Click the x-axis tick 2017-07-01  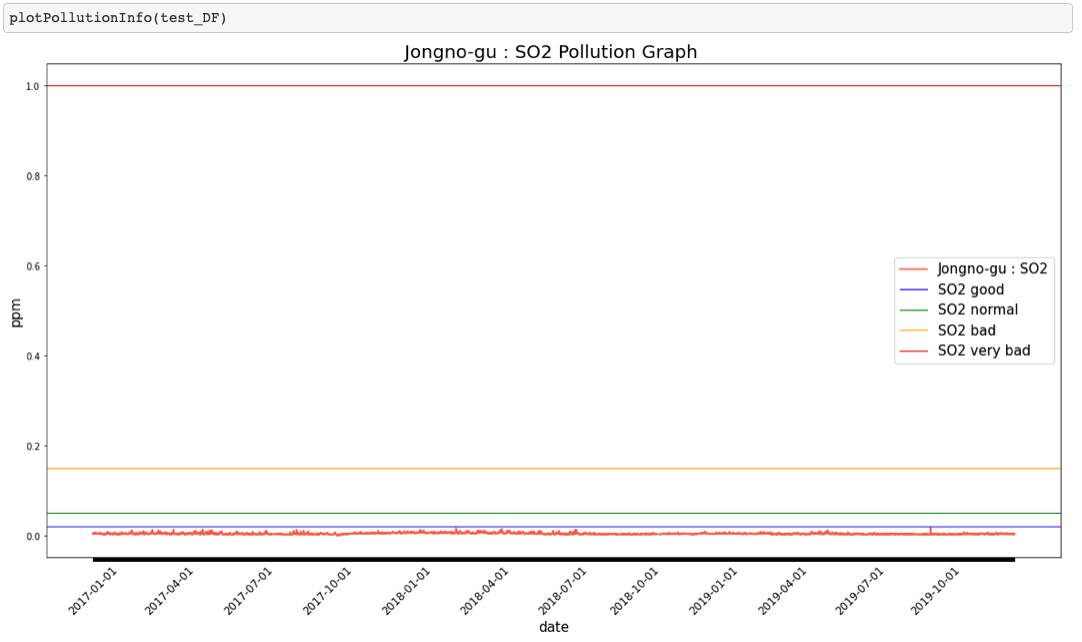pyautogui.click(x=248, y=592)
